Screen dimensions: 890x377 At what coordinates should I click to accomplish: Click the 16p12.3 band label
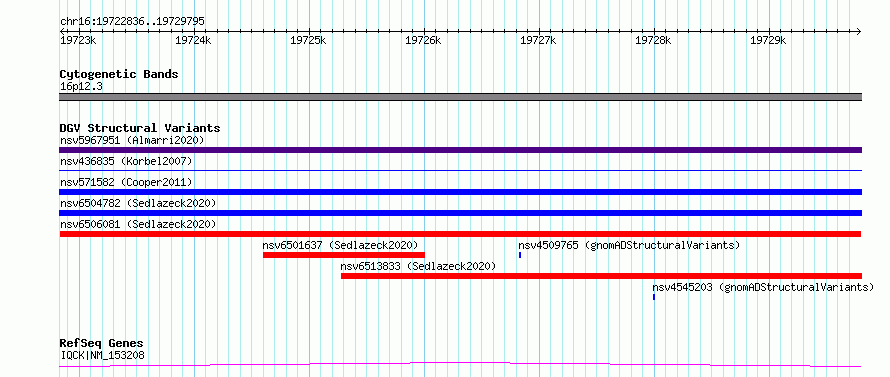[x=81, y=87]
